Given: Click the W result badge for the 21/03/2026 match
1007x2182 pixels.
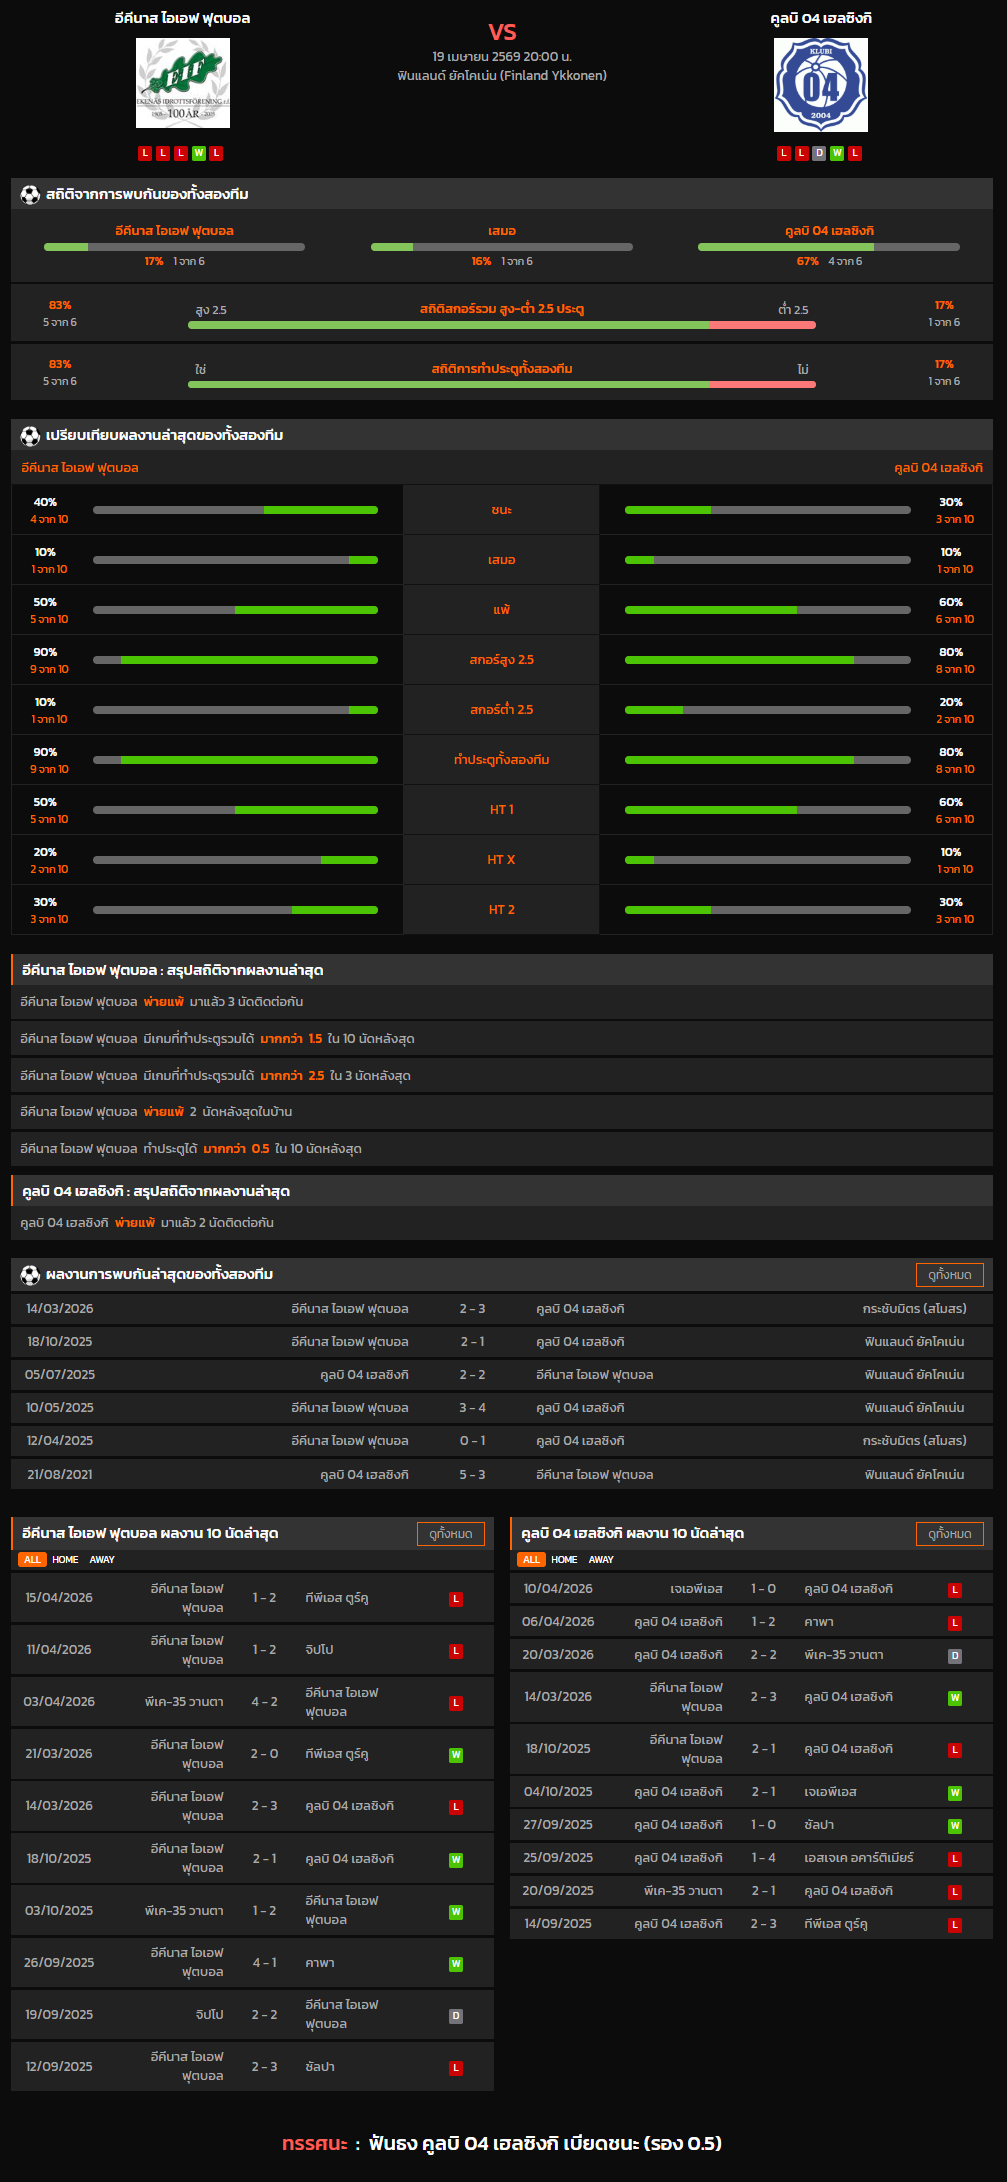Looking at the screenshot, I should [x=456, y=1755].
